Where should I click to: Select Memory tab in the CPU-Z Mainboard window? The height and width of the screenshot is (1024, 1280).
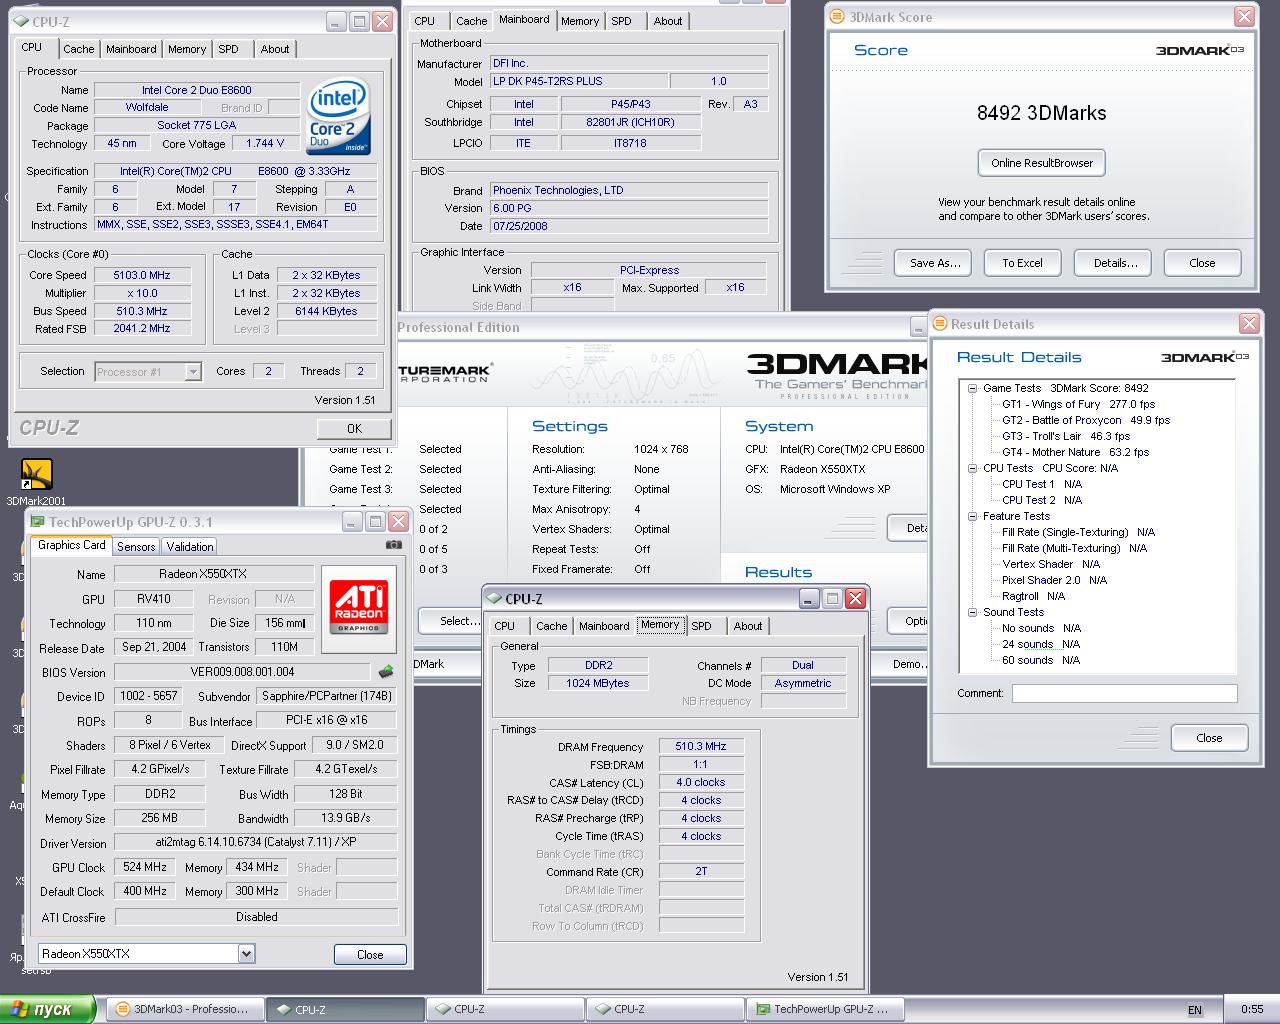(580, 21)
